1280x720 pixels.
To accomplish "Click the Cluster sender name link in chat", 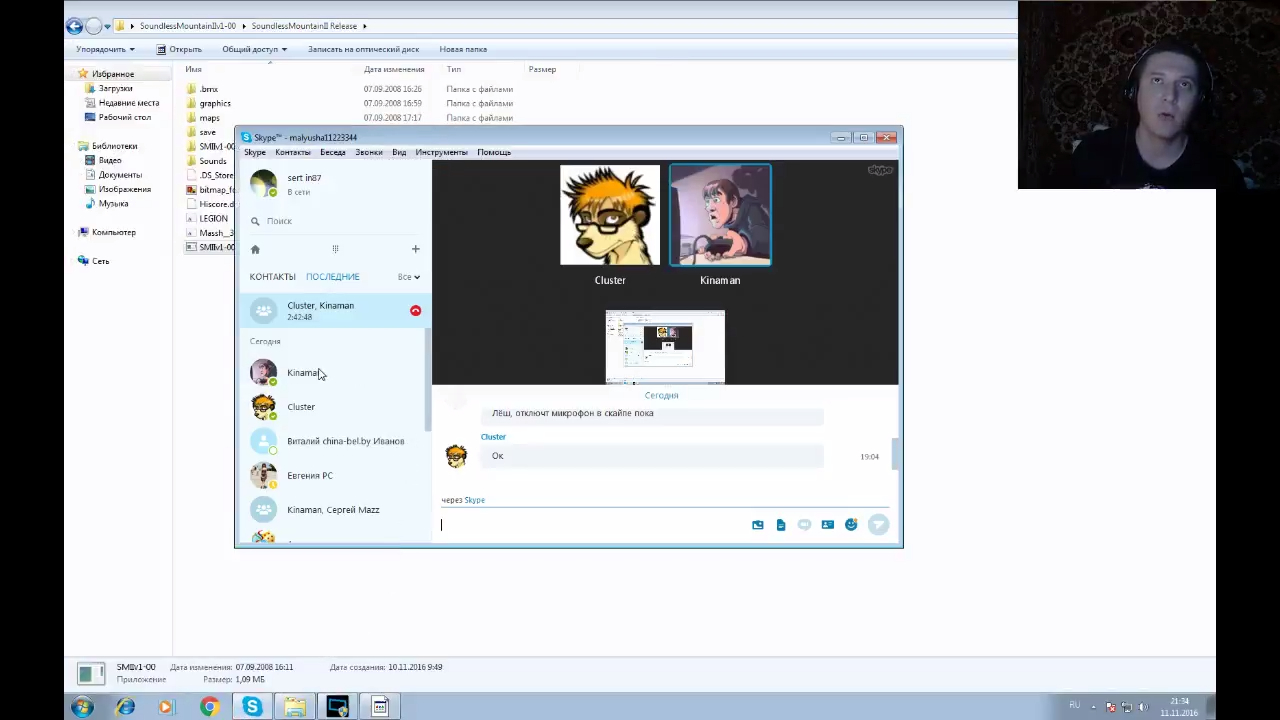I will tap(493, 437).
